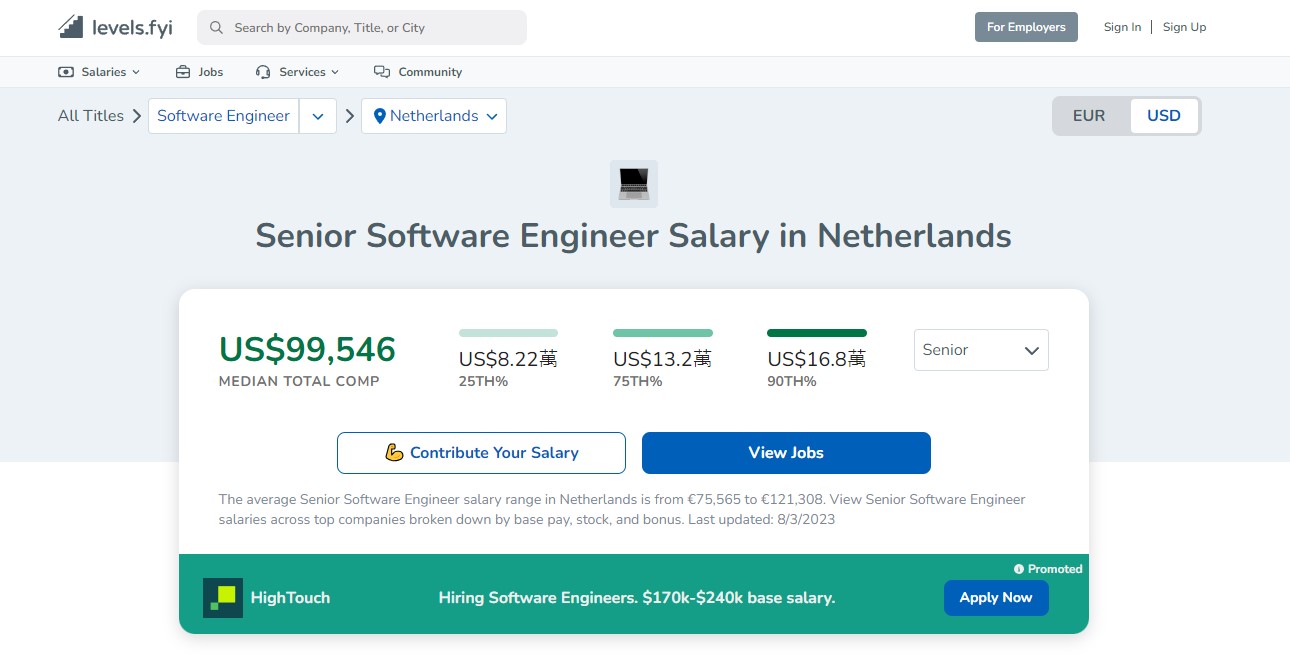Click the Contribute Your Salary button
The width and height of the screenshot is (1290, 661).
click(x=481, y=453)
